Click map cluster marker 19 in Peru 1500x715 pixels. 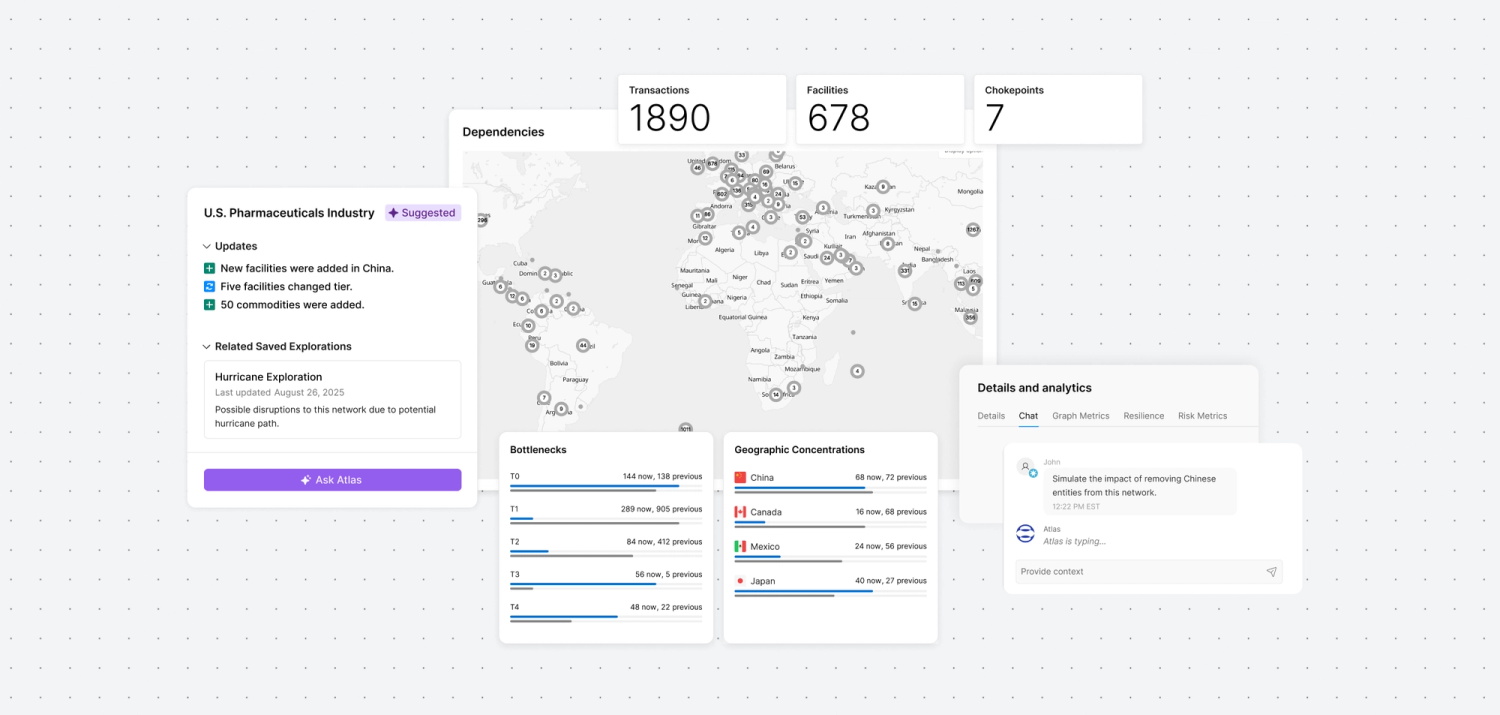click(532, 345)
